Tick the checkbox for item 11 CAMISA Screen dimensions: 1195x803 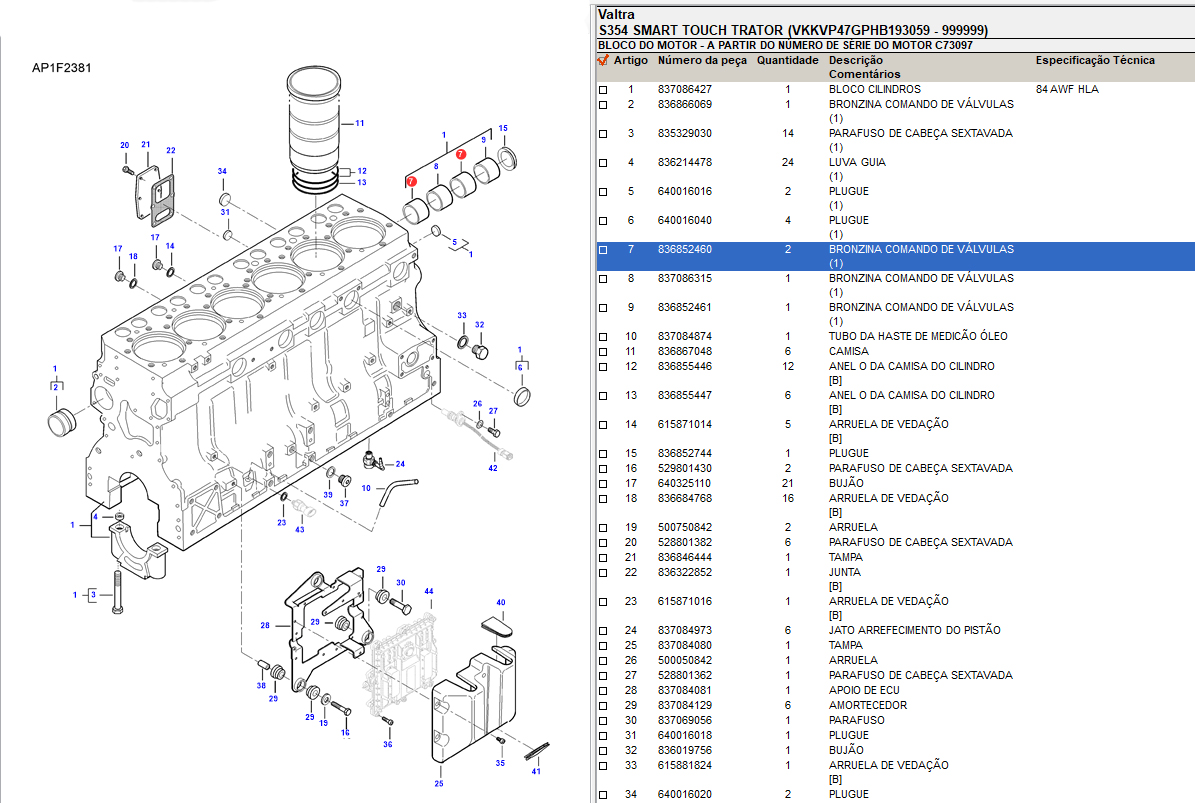pos(603,352)
